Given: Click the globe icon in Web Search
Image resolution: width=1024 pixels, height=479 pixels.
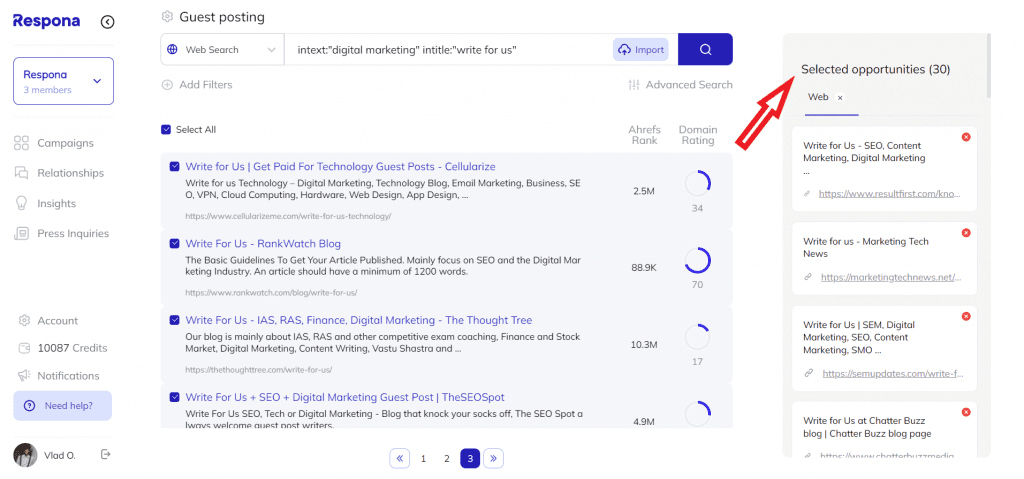Looking at the screenshot, I should tap(172, 50).
